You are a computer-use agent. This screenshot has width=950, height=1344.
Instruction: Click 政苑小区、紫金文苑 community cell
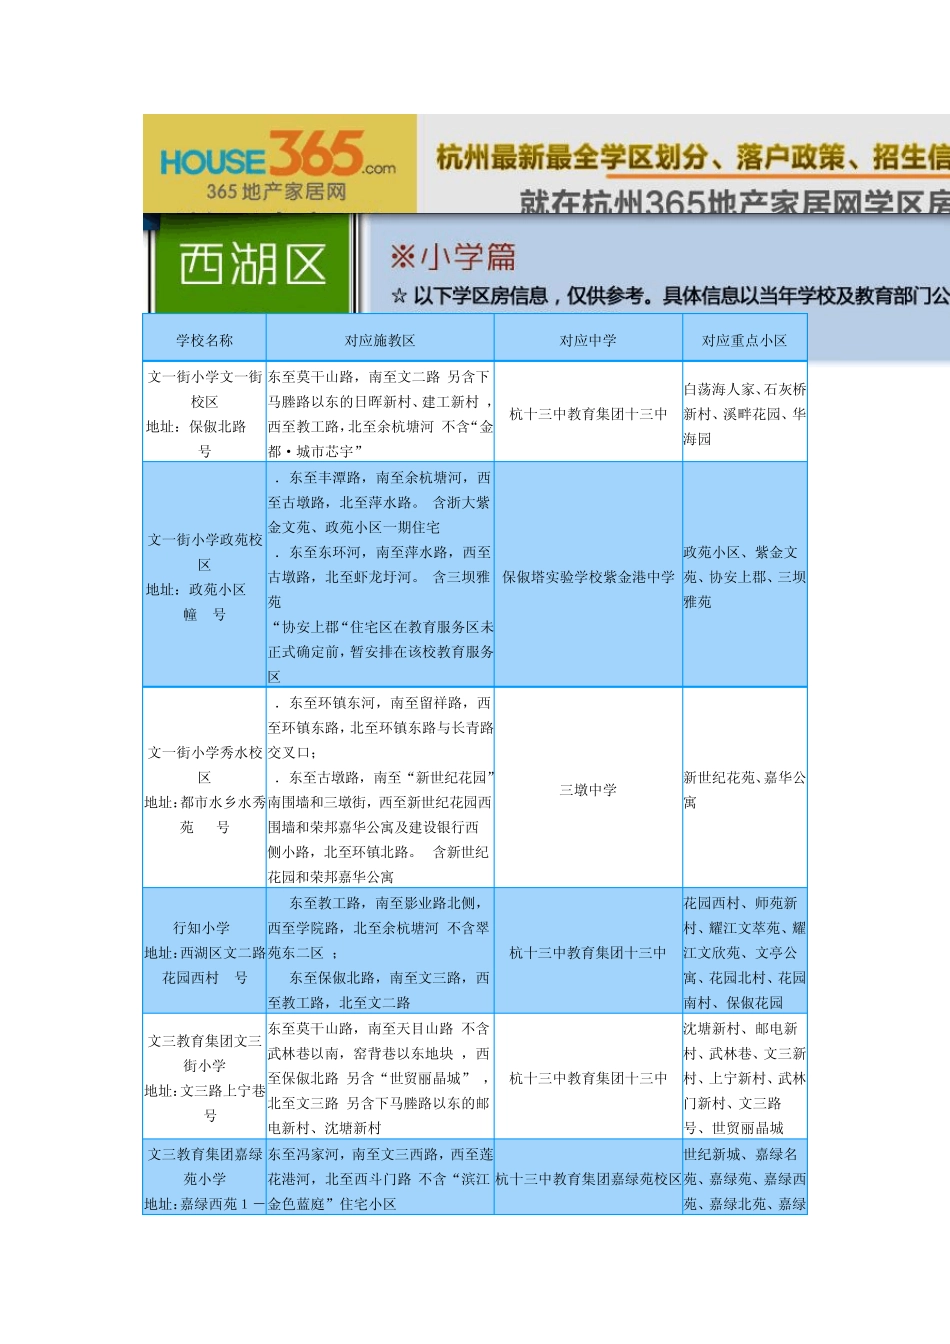point(745,576)
